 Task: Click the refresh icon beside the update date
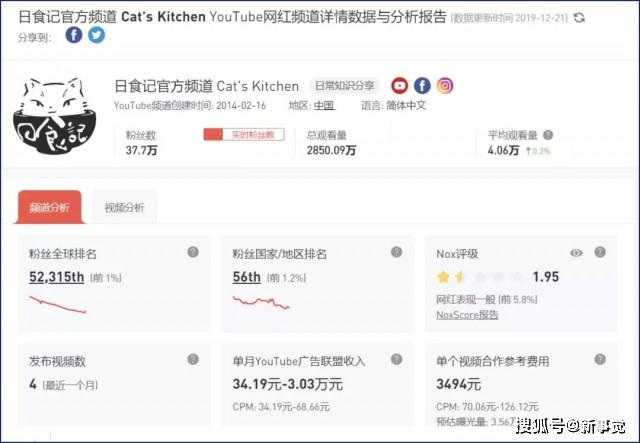click(x=579, y=18)
